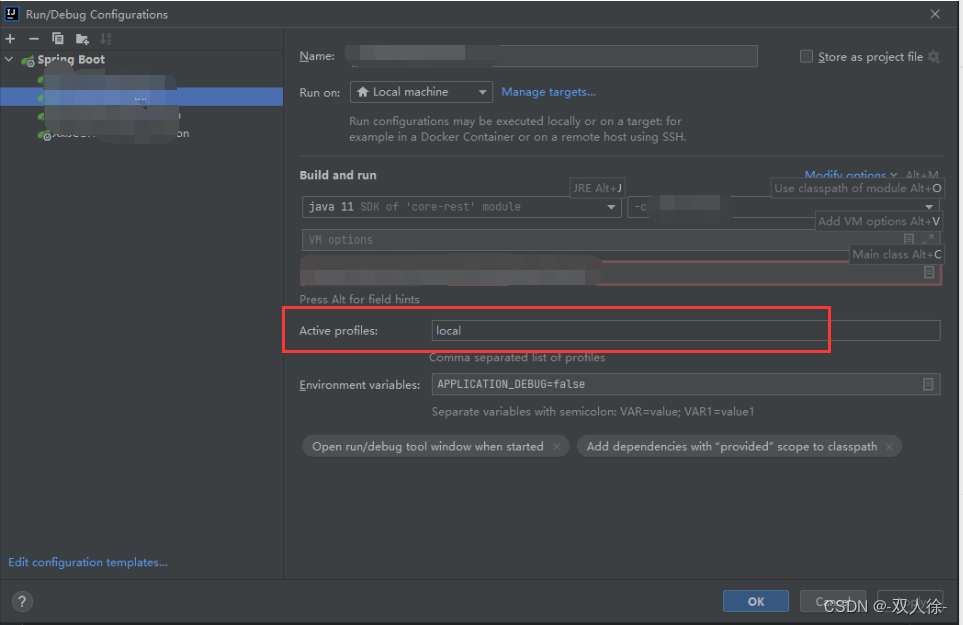This screenshot has width=963, height=625.
Task: Open Edit configuration templates link
Action: (88, 562)
